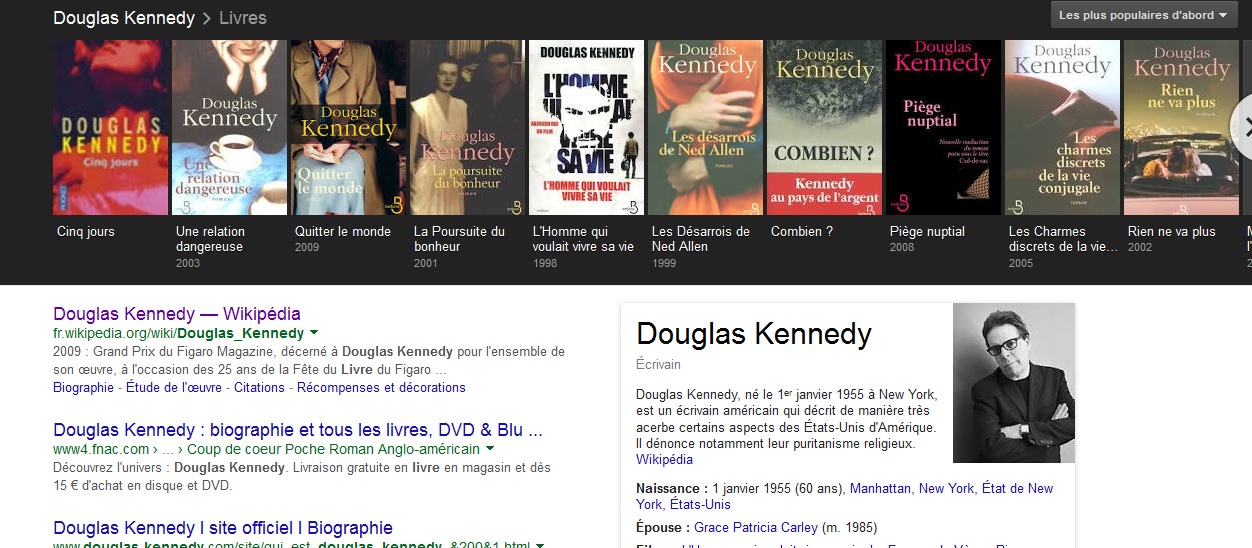Click the 'Douglas Kennedy' knowledge panel heading
The height and width of the screenshot is (548, 1252).
(754, 334)
